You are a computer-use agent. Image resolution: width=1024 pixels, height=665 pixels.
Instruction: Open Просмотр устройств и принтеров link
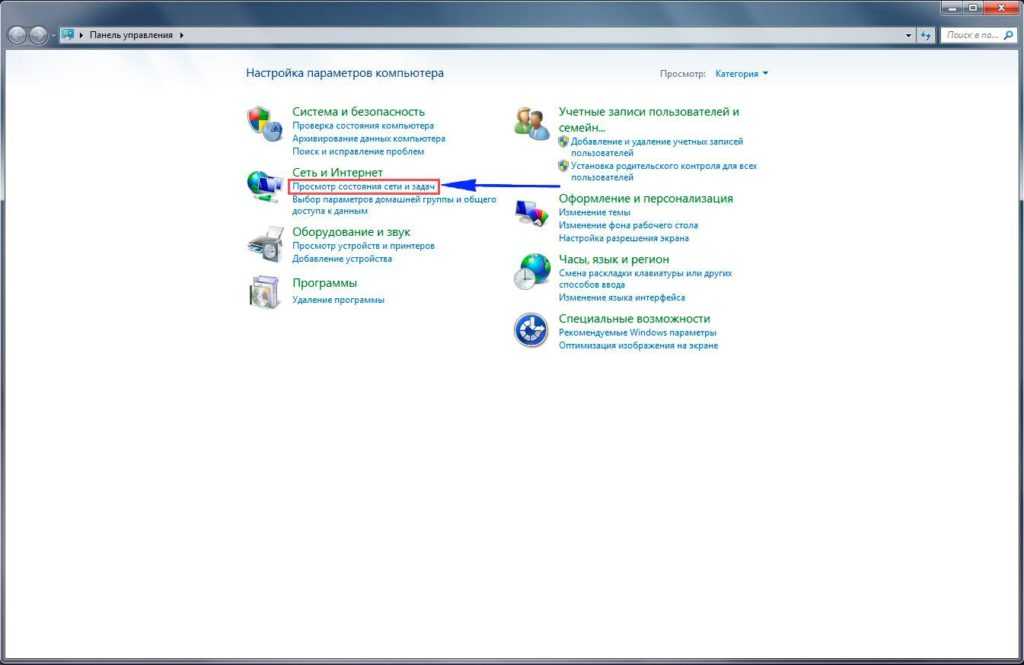point(364,246)
